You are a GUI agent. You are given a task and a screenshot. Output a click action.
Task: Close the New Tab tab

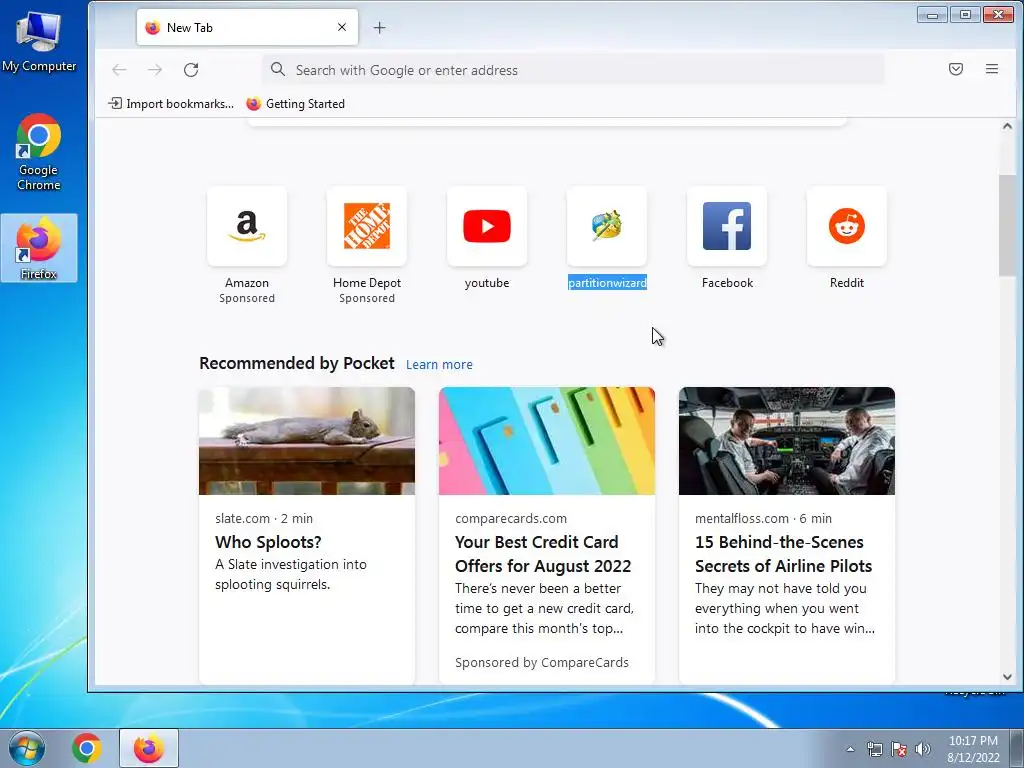click(342, 27)
